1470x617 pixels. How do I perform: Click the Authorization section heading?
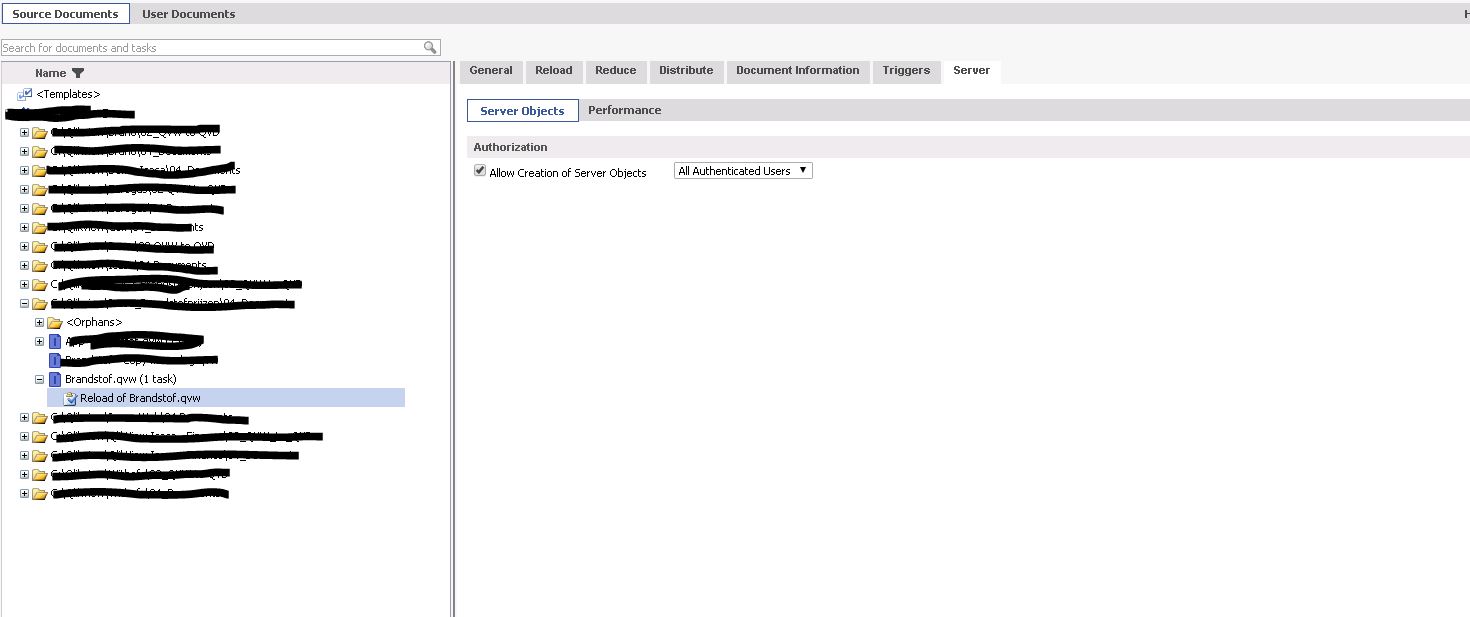[510, 147]
